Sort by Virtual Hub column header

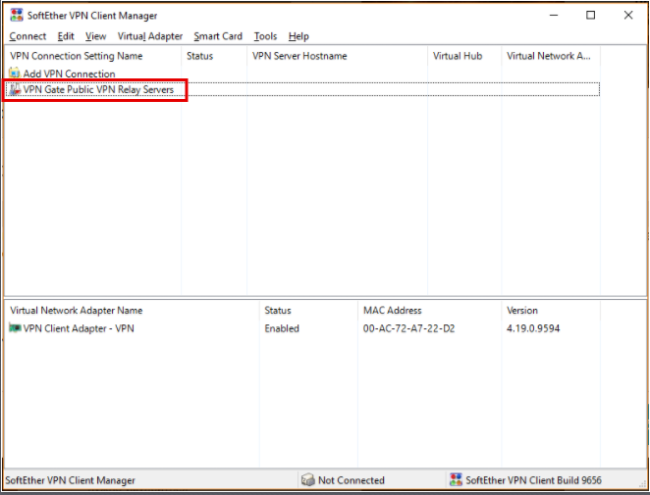coord(464,56)
